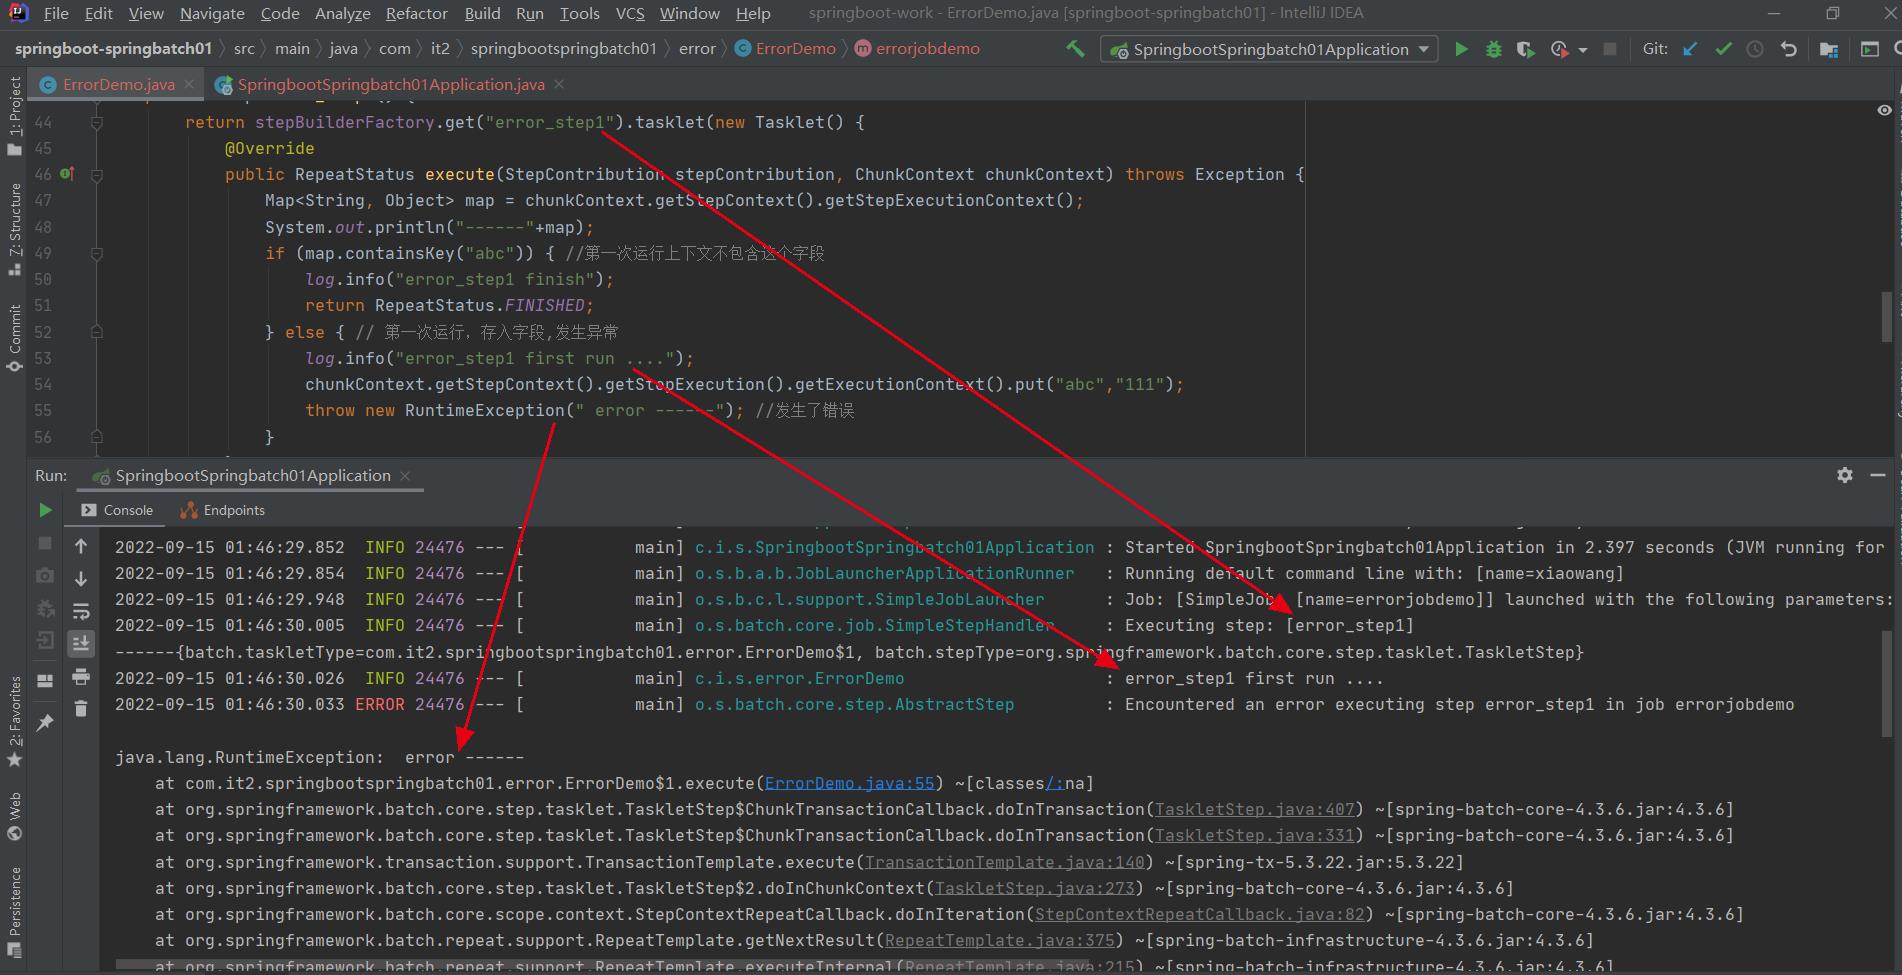The width and height of the screenshot is (1902, 975).
Task: Run with Coverage using the shield icon
Action: (x=1526, y=48)
